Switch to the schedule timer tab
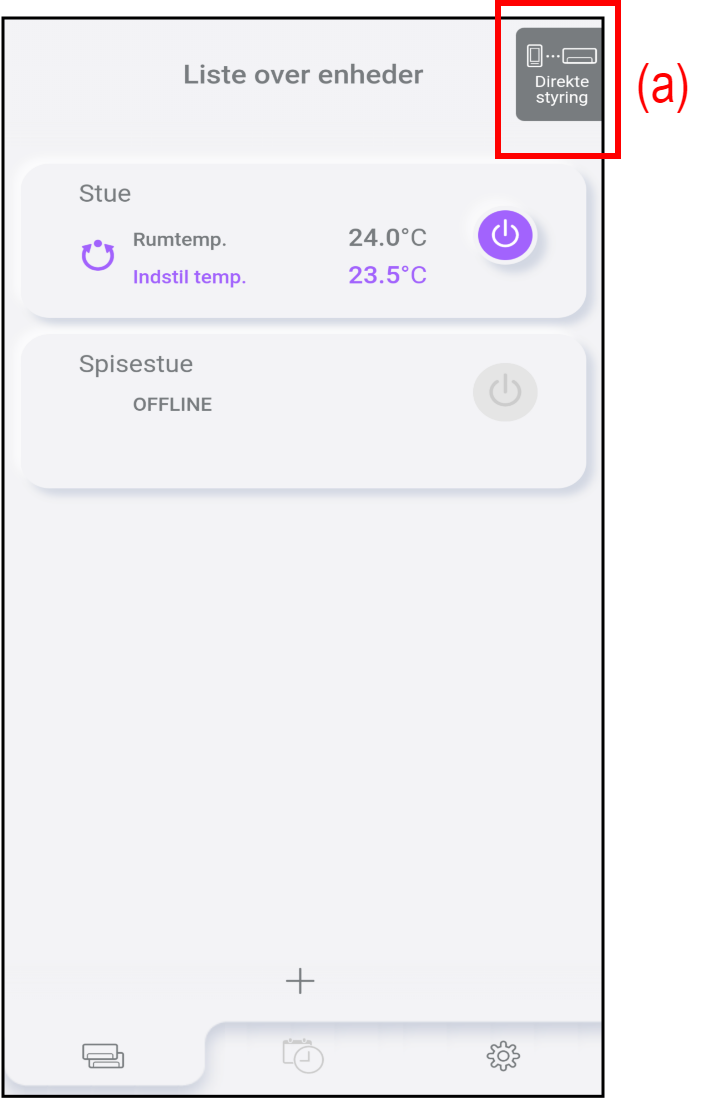 (x=303, y=1055)
